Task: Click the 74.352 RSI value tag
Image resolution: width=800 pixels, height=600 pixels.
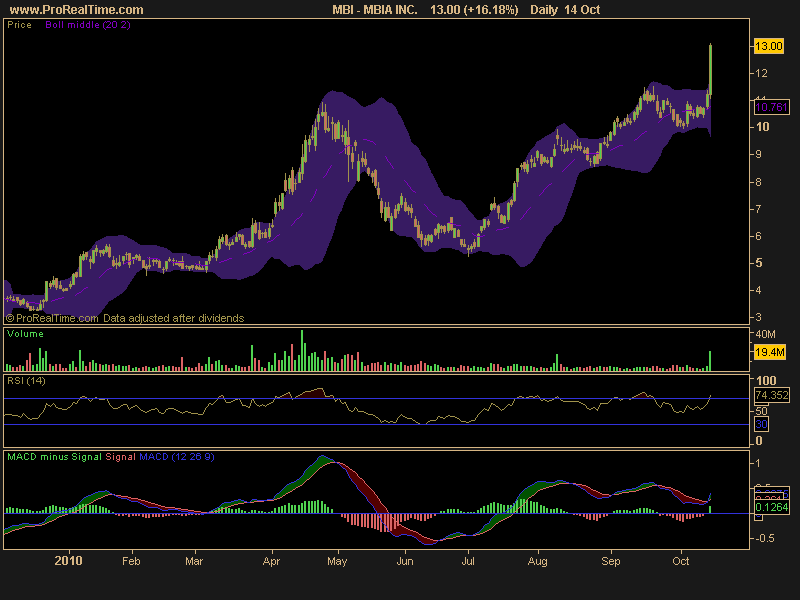Action: point(772,395)
